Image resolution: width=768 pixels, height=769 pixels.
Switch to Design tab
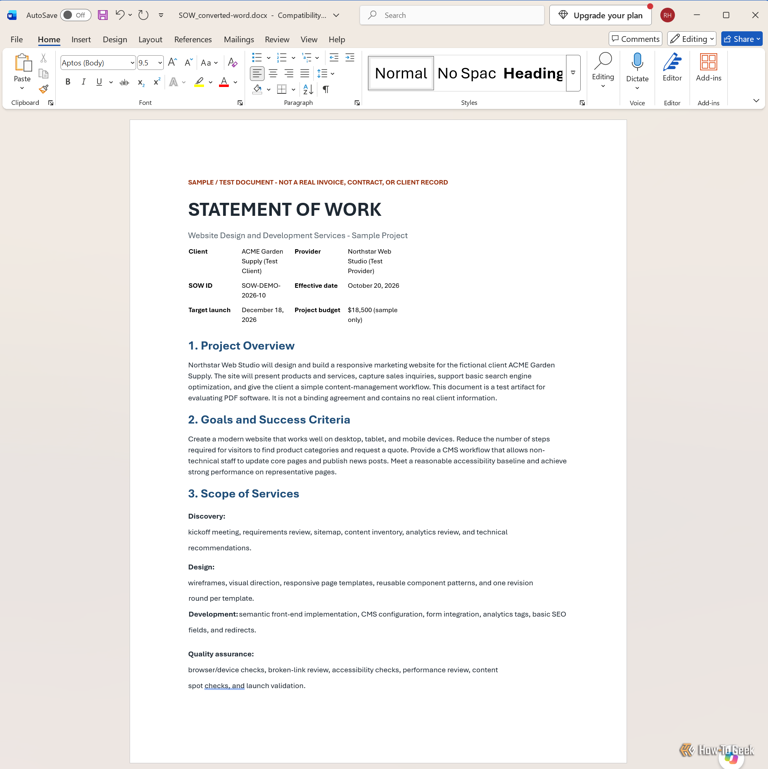click(115, 39)
